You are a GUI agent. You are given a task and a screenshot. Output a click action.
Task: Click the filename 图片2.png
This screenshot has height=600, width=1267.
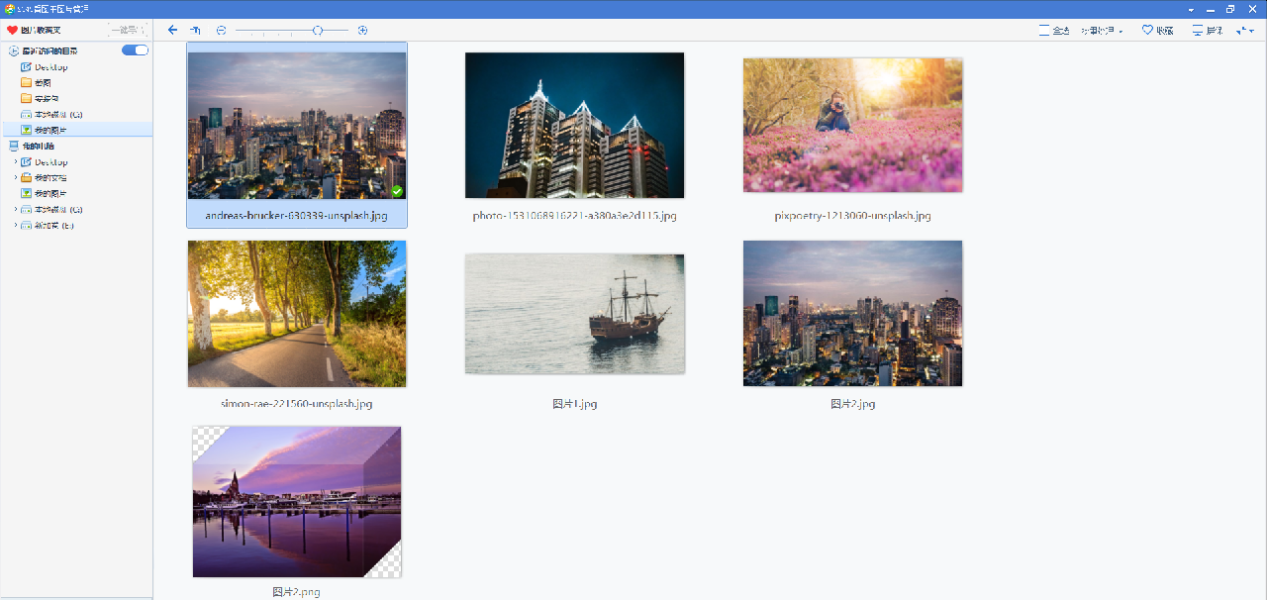coord(296,592)
